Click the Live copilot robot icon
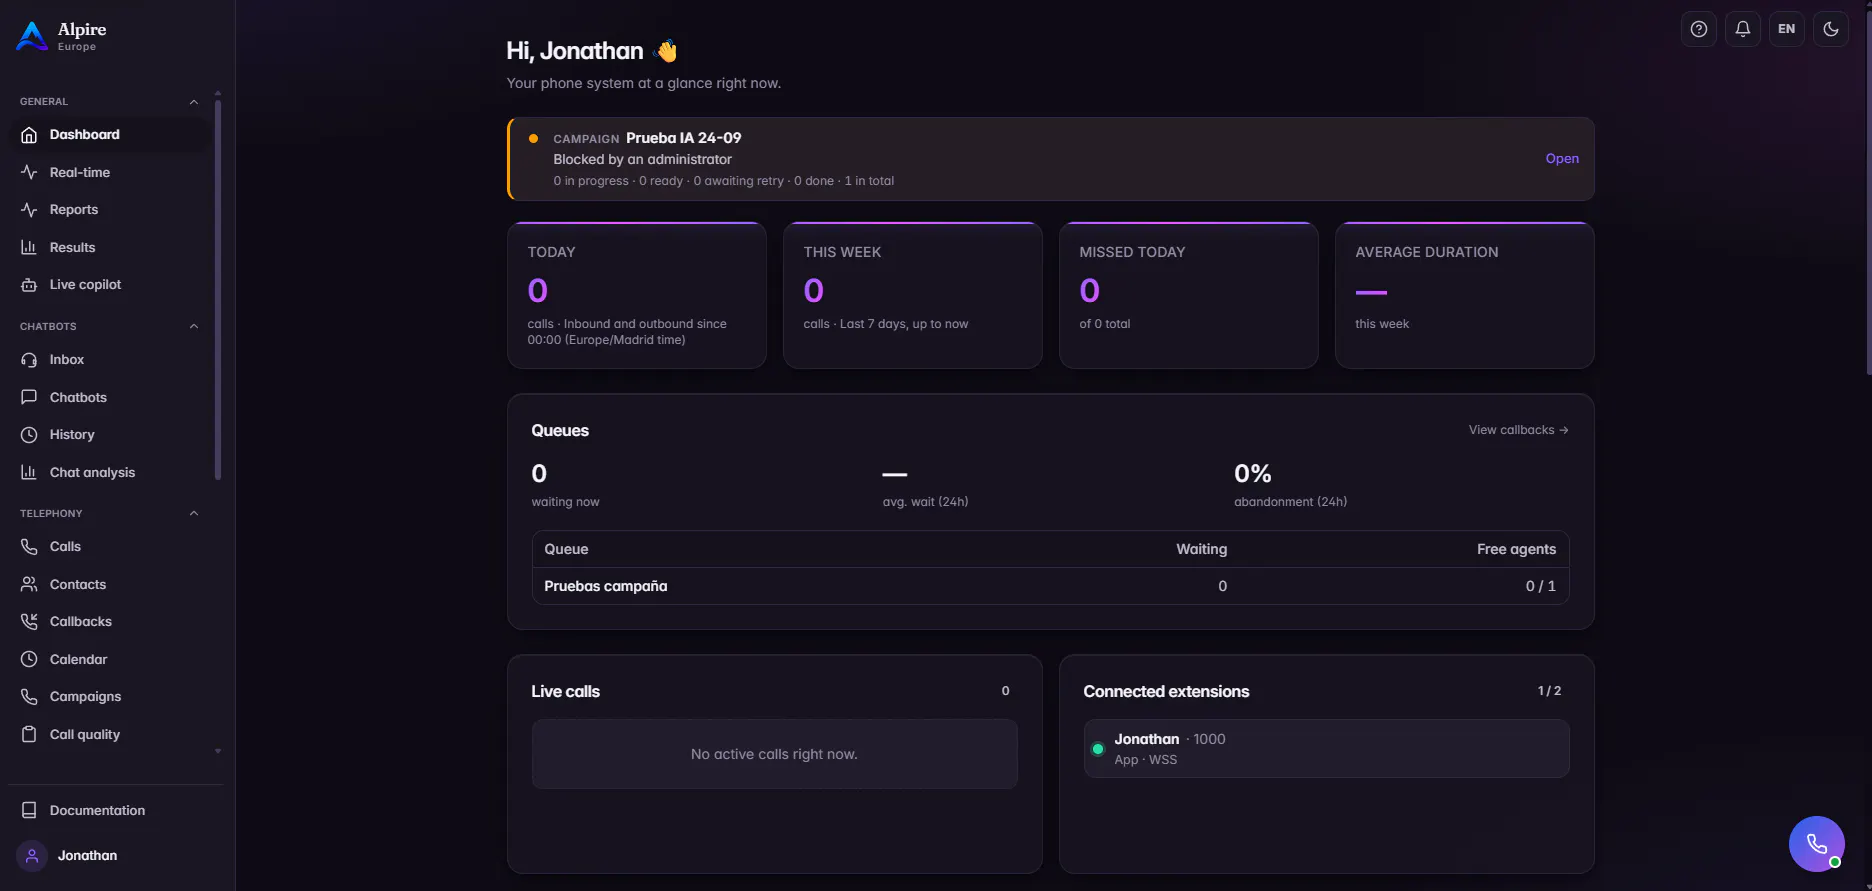The image size is (1872, 891). [29, 285]
